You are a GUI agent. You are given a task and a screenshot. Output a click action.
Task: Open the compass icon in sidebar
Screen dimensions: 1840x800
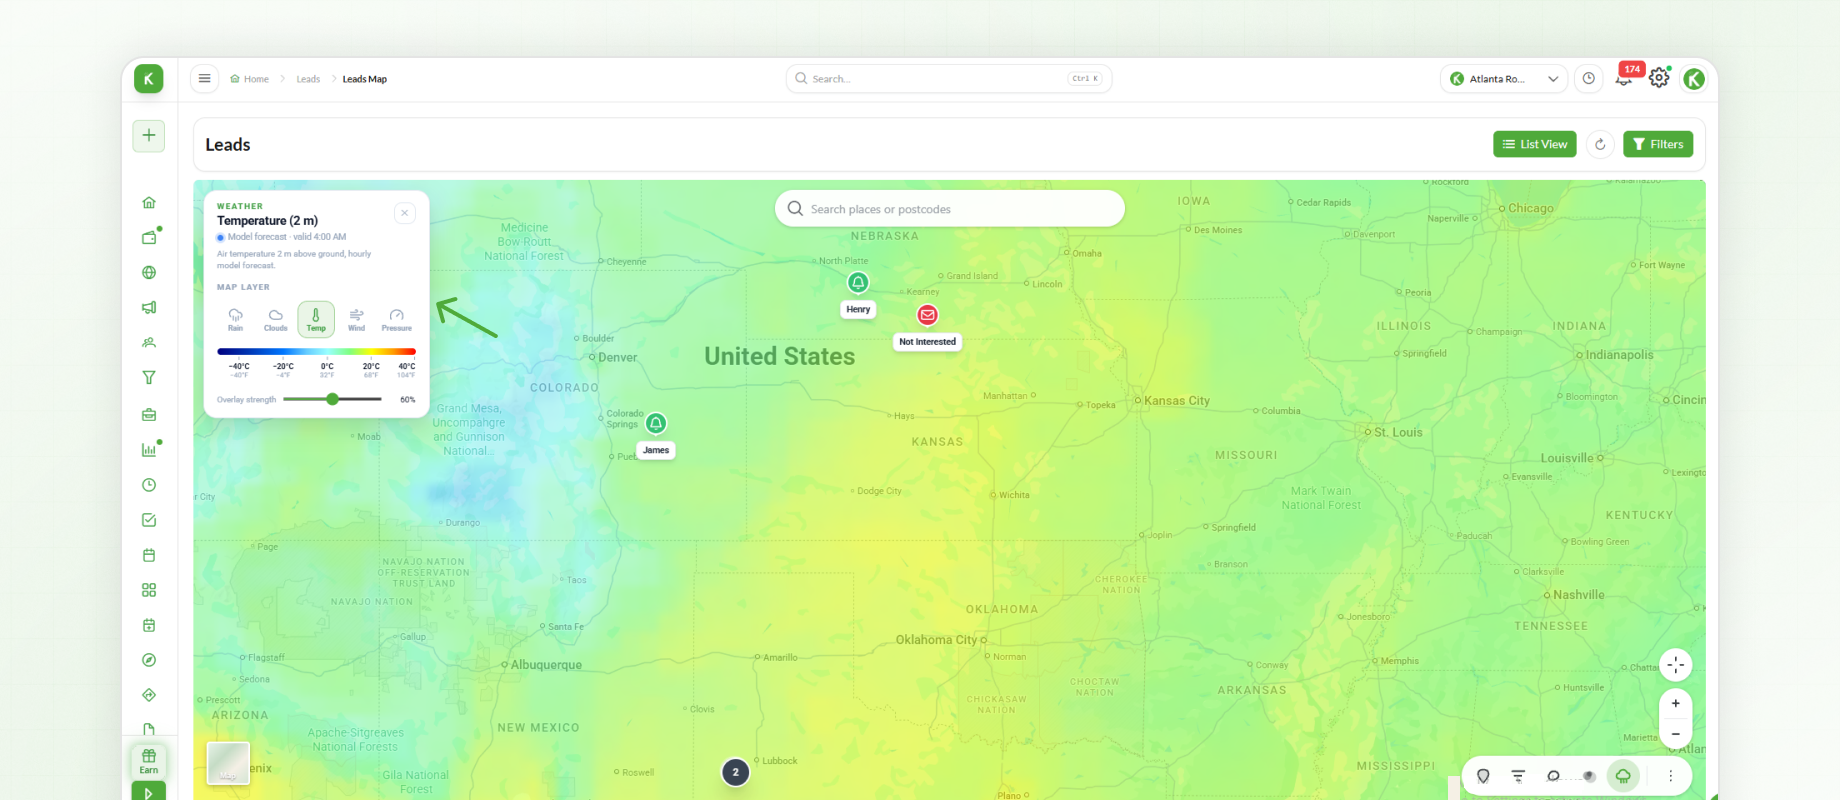pyautogui.click(x=149, y=660)
